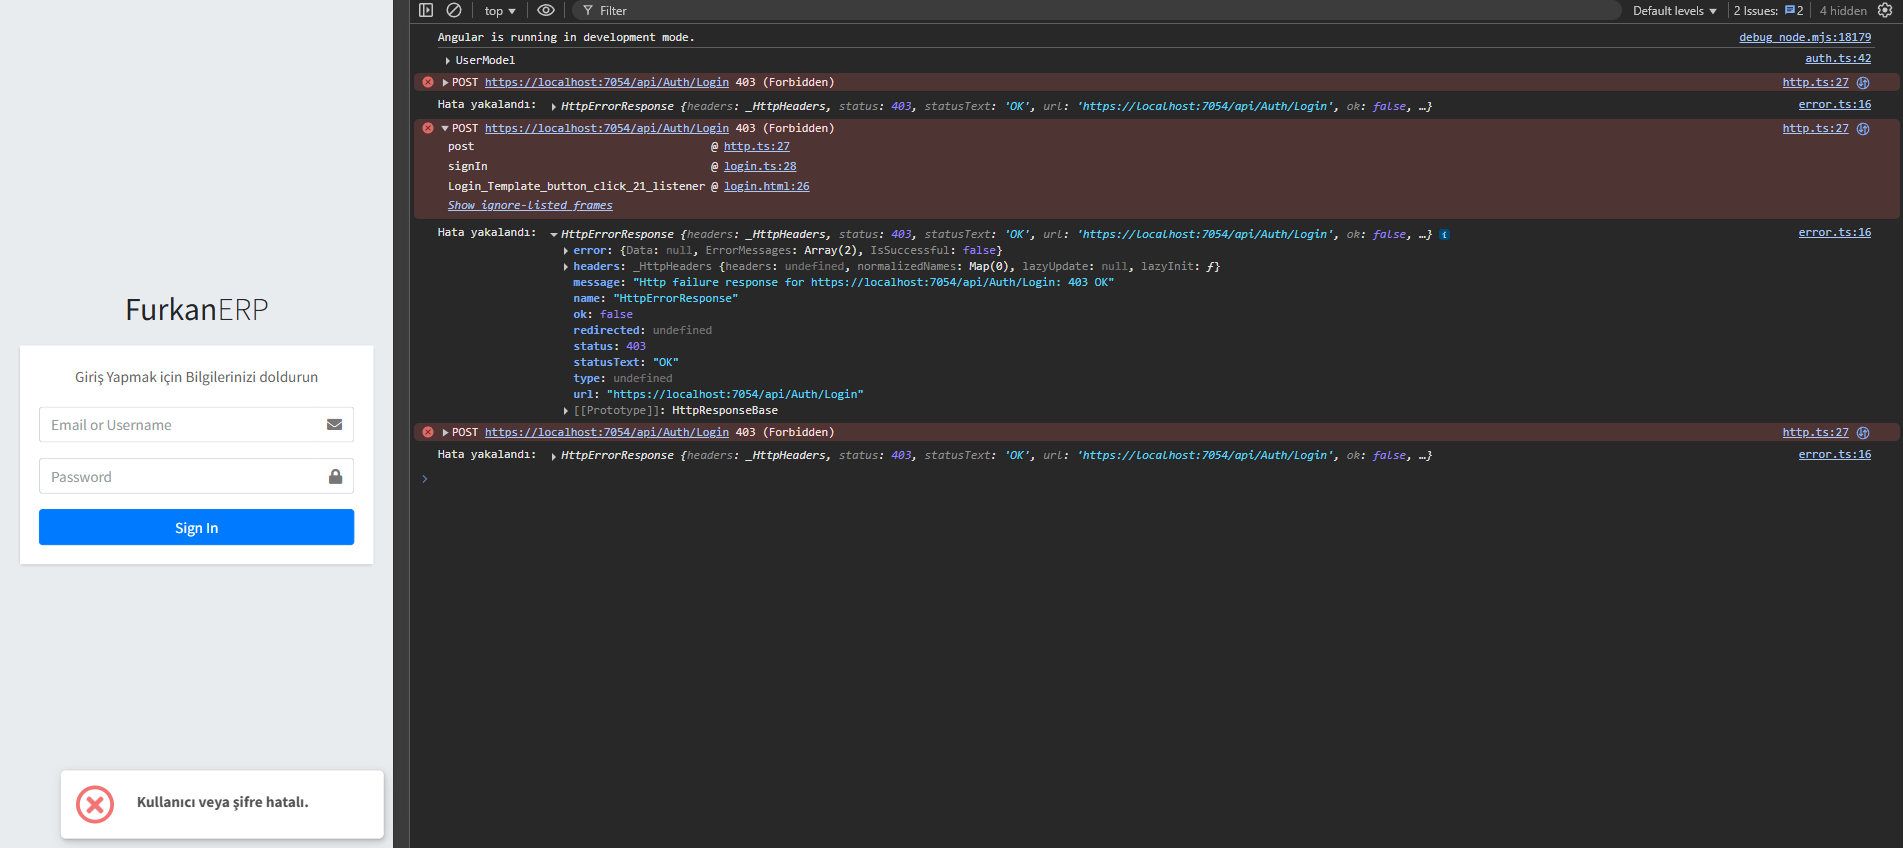Open the debug_node.mjs:18179 source link
The height and width of the screenshot is (848, 1903).
(1804, 38)
